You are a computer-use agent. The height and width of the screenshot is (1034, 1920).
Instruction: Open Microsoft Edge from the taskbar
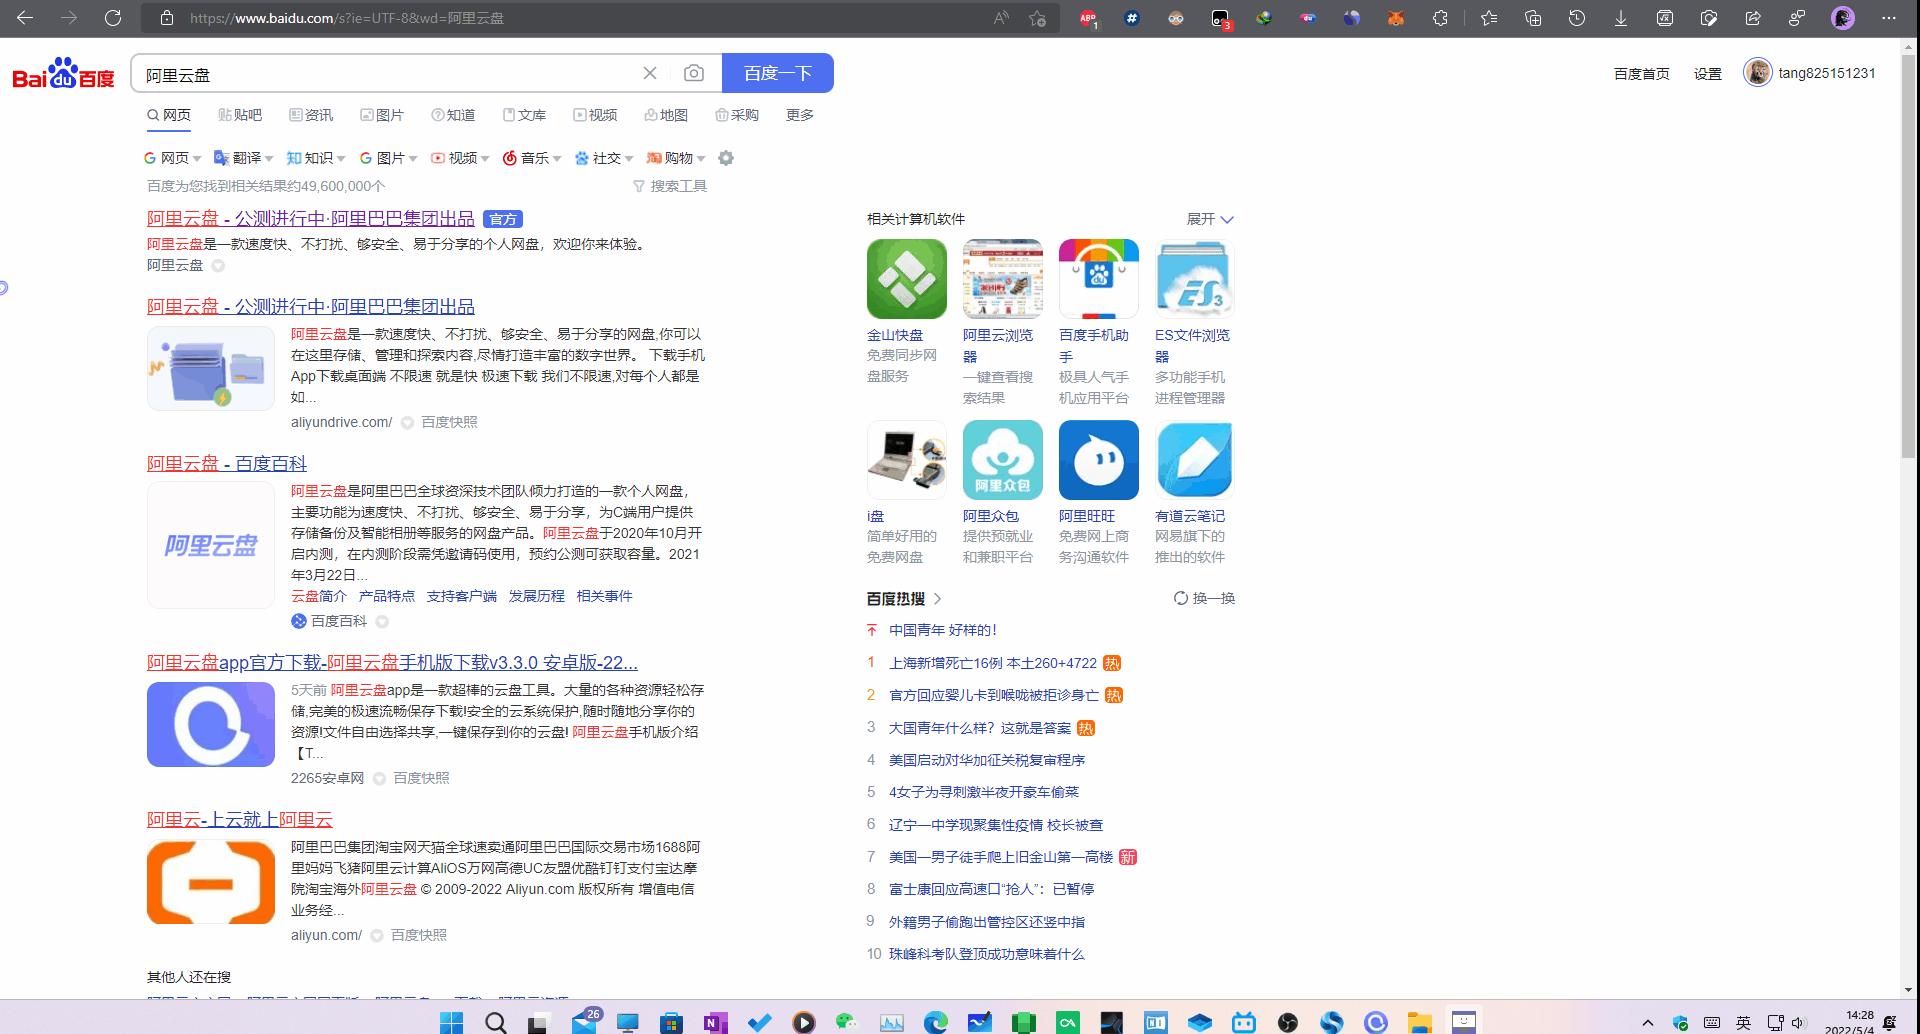click(x=937, y=1022)
